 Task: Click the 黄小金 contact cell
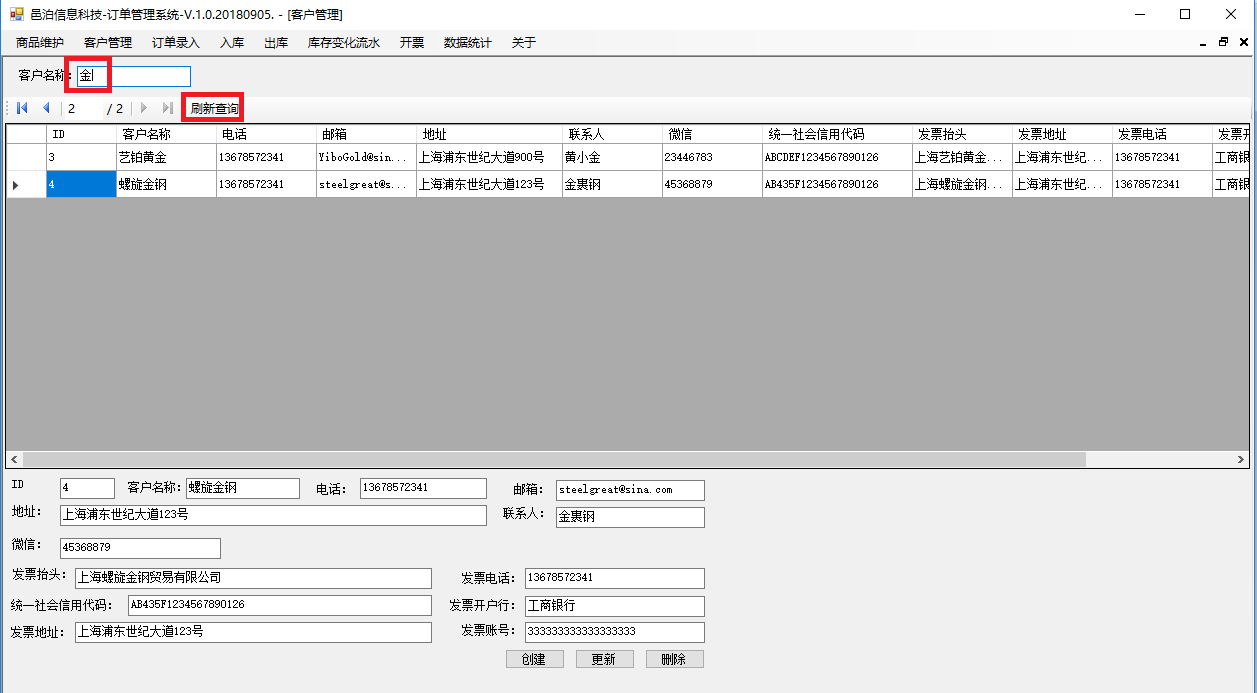(612, 157)
